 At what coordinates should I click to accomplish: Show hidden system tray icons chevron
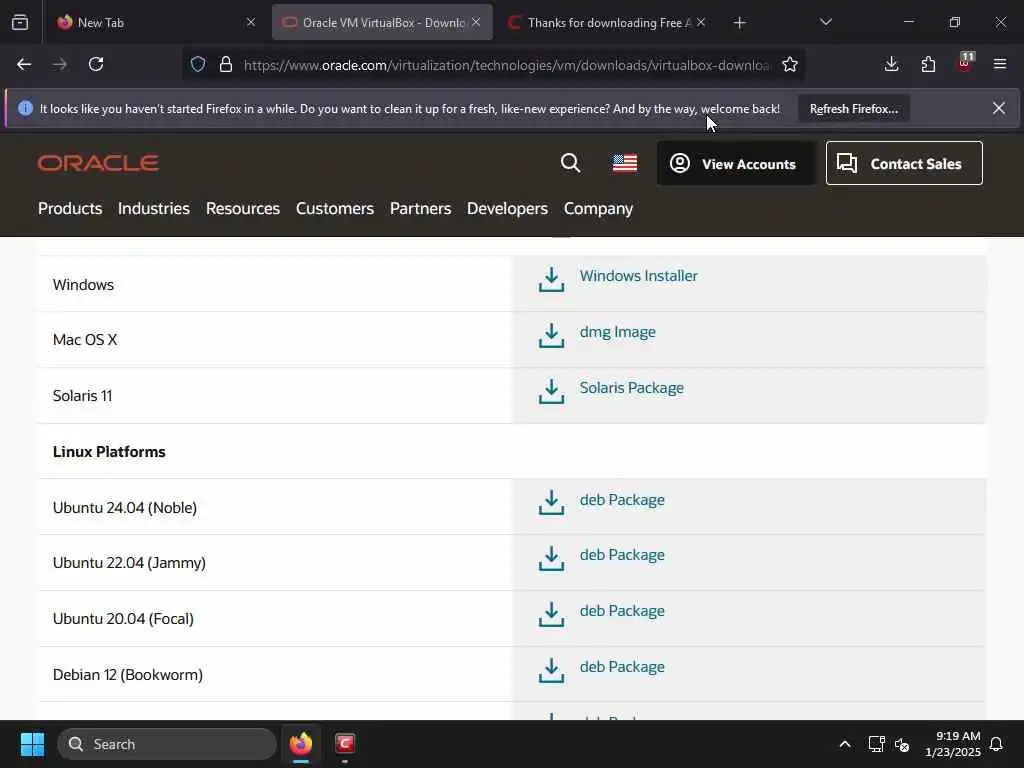844,744
